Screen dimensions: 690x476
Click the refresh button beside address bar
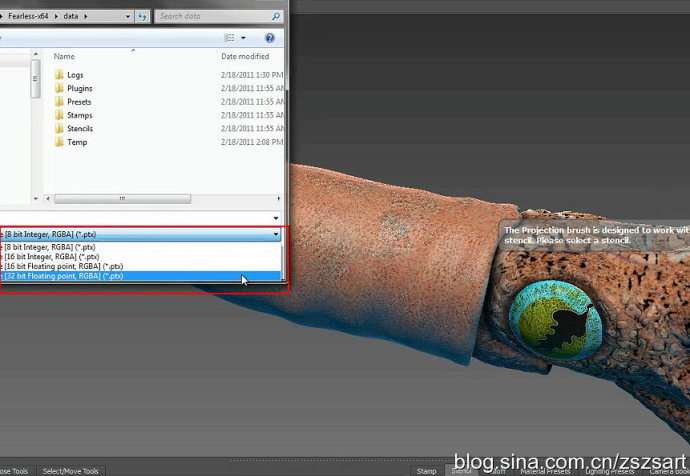[142, 16]
